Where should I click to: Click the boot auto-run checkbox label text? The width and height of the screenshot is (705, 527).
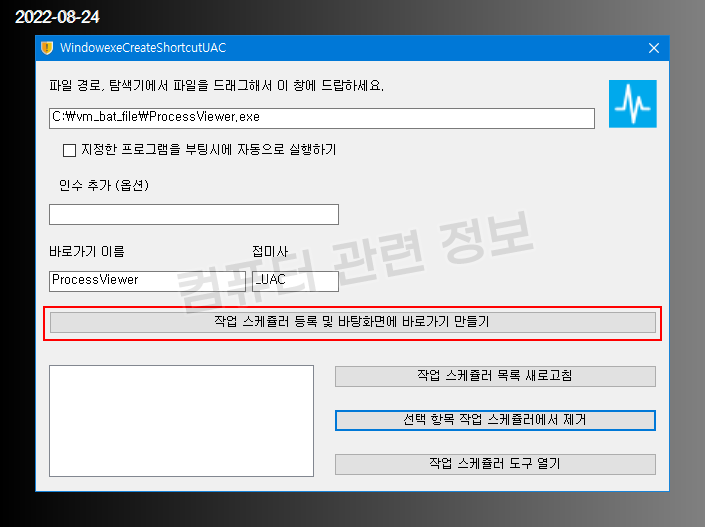[x=209, y=150]
